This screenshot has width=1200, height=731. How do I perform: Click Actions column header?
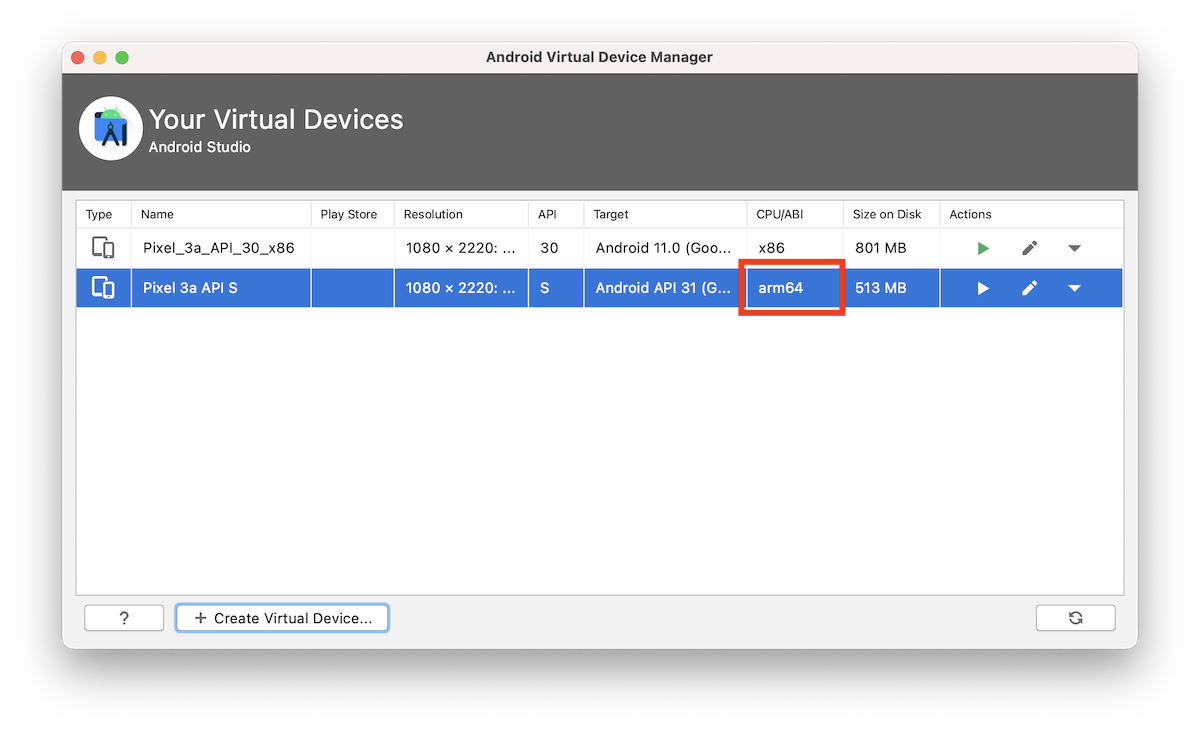(x=1031, y=214)
